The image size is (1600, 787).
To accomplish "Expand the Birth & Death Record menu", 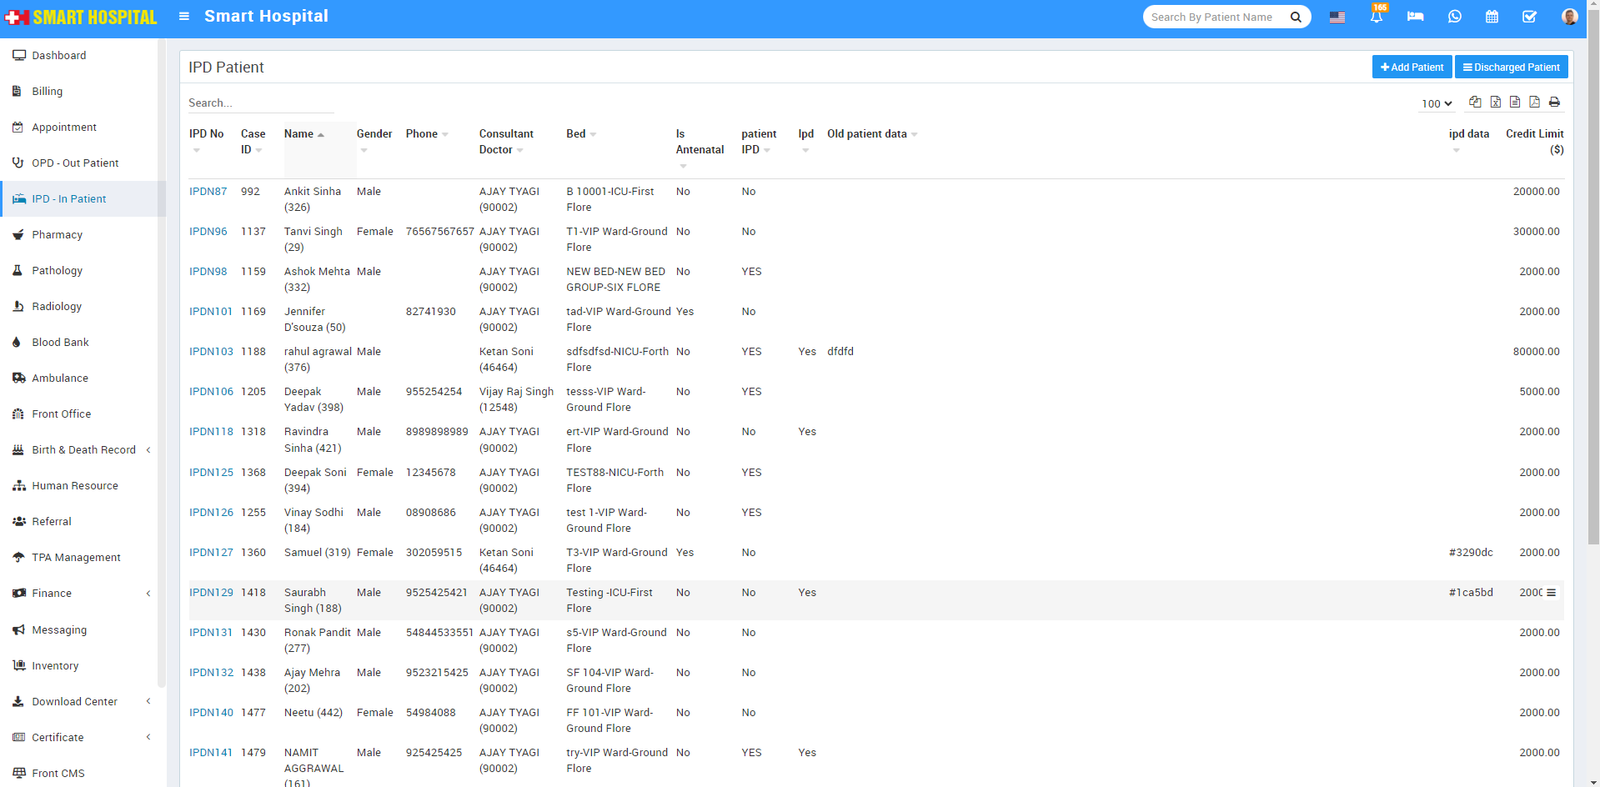I will pos(84,450).
